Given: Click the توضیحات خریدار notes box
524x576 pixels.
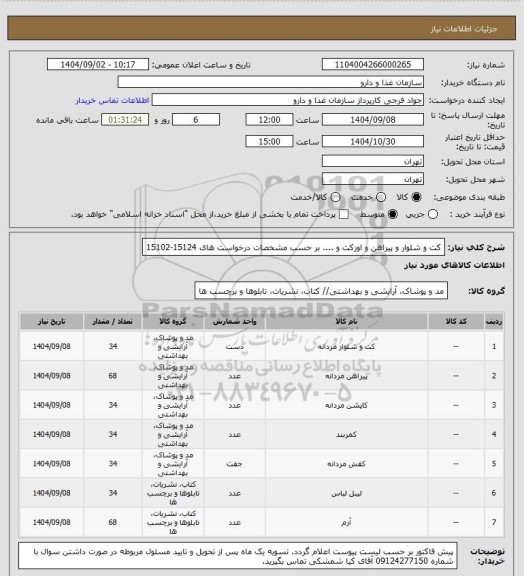Looking at the screenshot, I should (237, 556).
